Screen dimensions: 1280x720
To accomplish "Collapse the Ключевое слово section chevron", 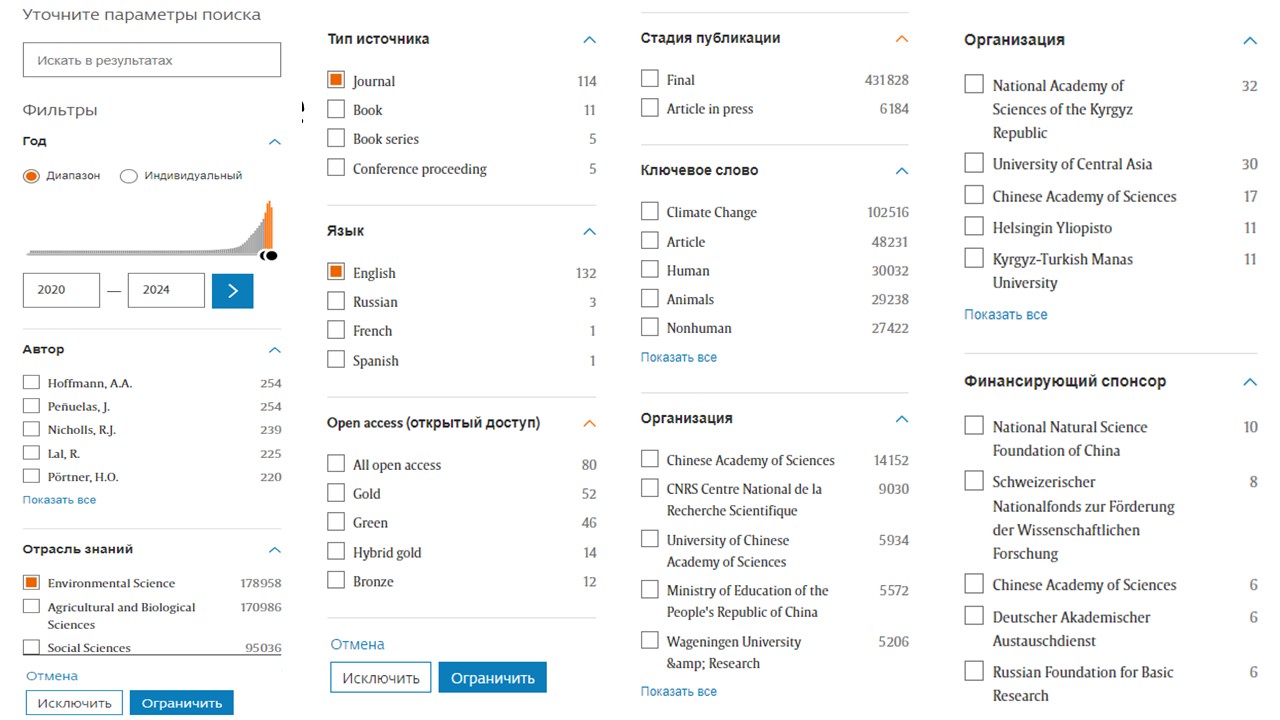I will 901,171.
